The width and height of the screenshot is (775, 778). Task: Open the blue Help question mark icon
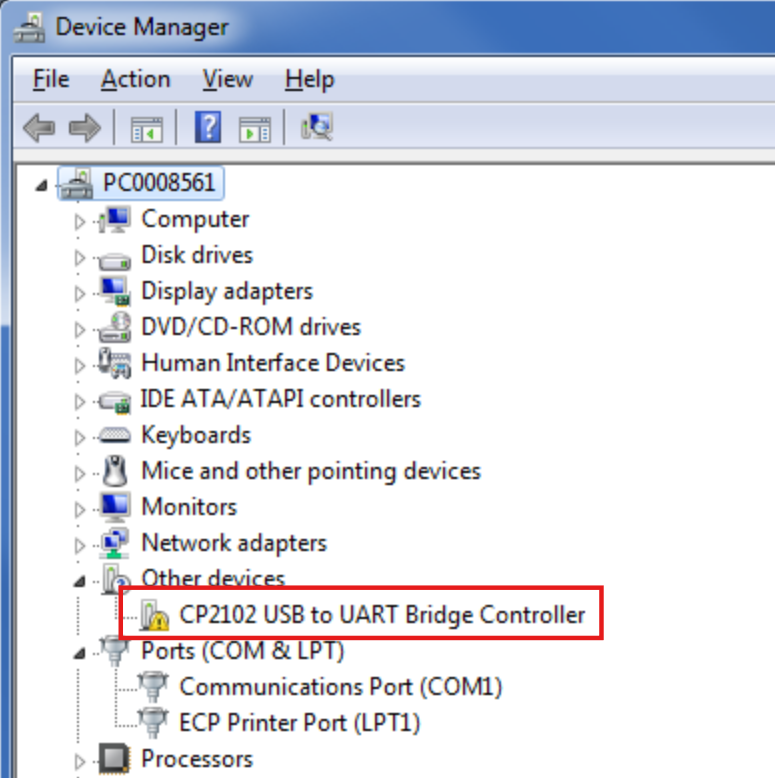[208, 128]
